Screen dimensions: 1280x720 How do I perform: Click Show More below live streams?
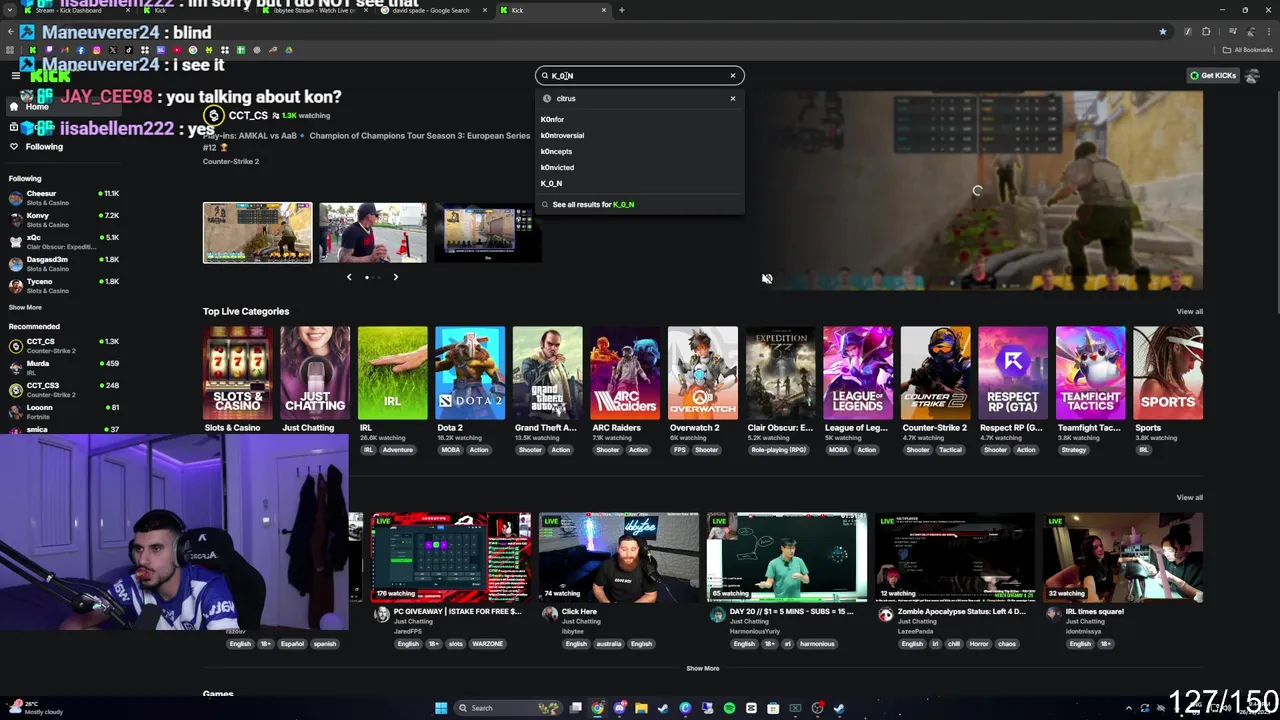point(702,668)
